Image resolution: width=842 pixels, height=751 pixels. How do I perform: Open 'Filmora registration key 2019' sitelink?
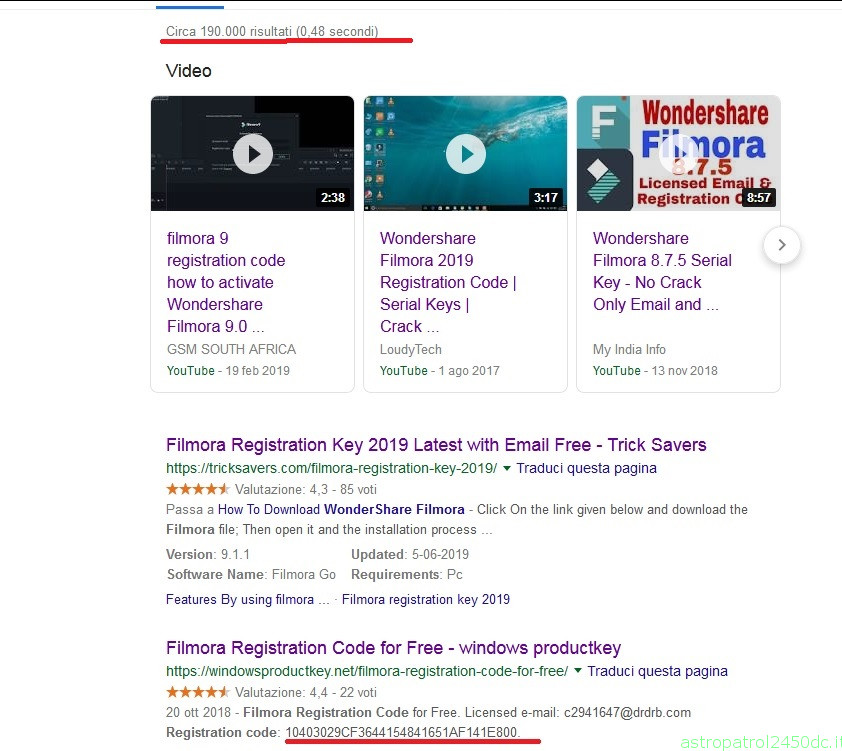[426, 600]
